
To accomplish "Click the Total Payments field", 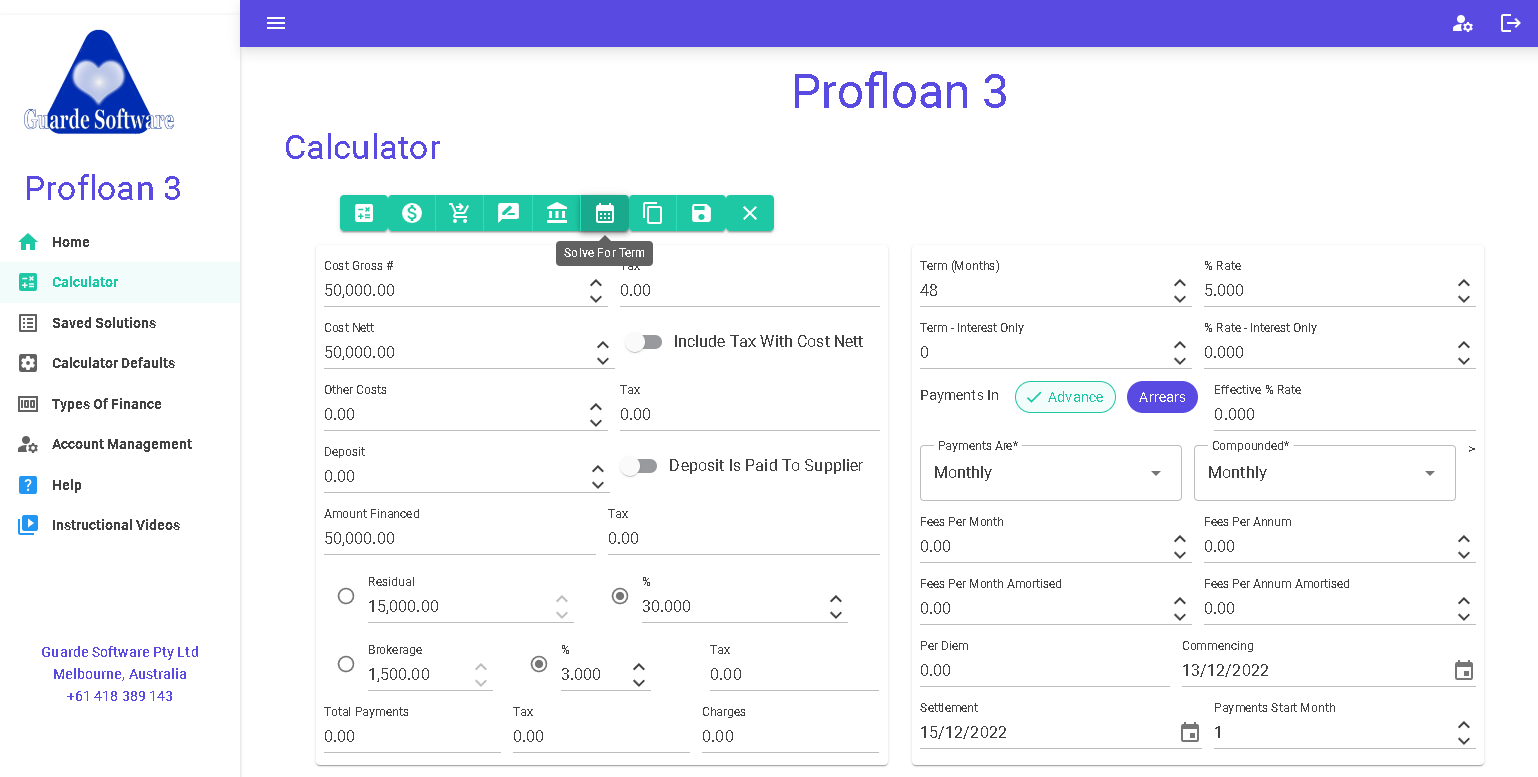I will pos(412,737).
